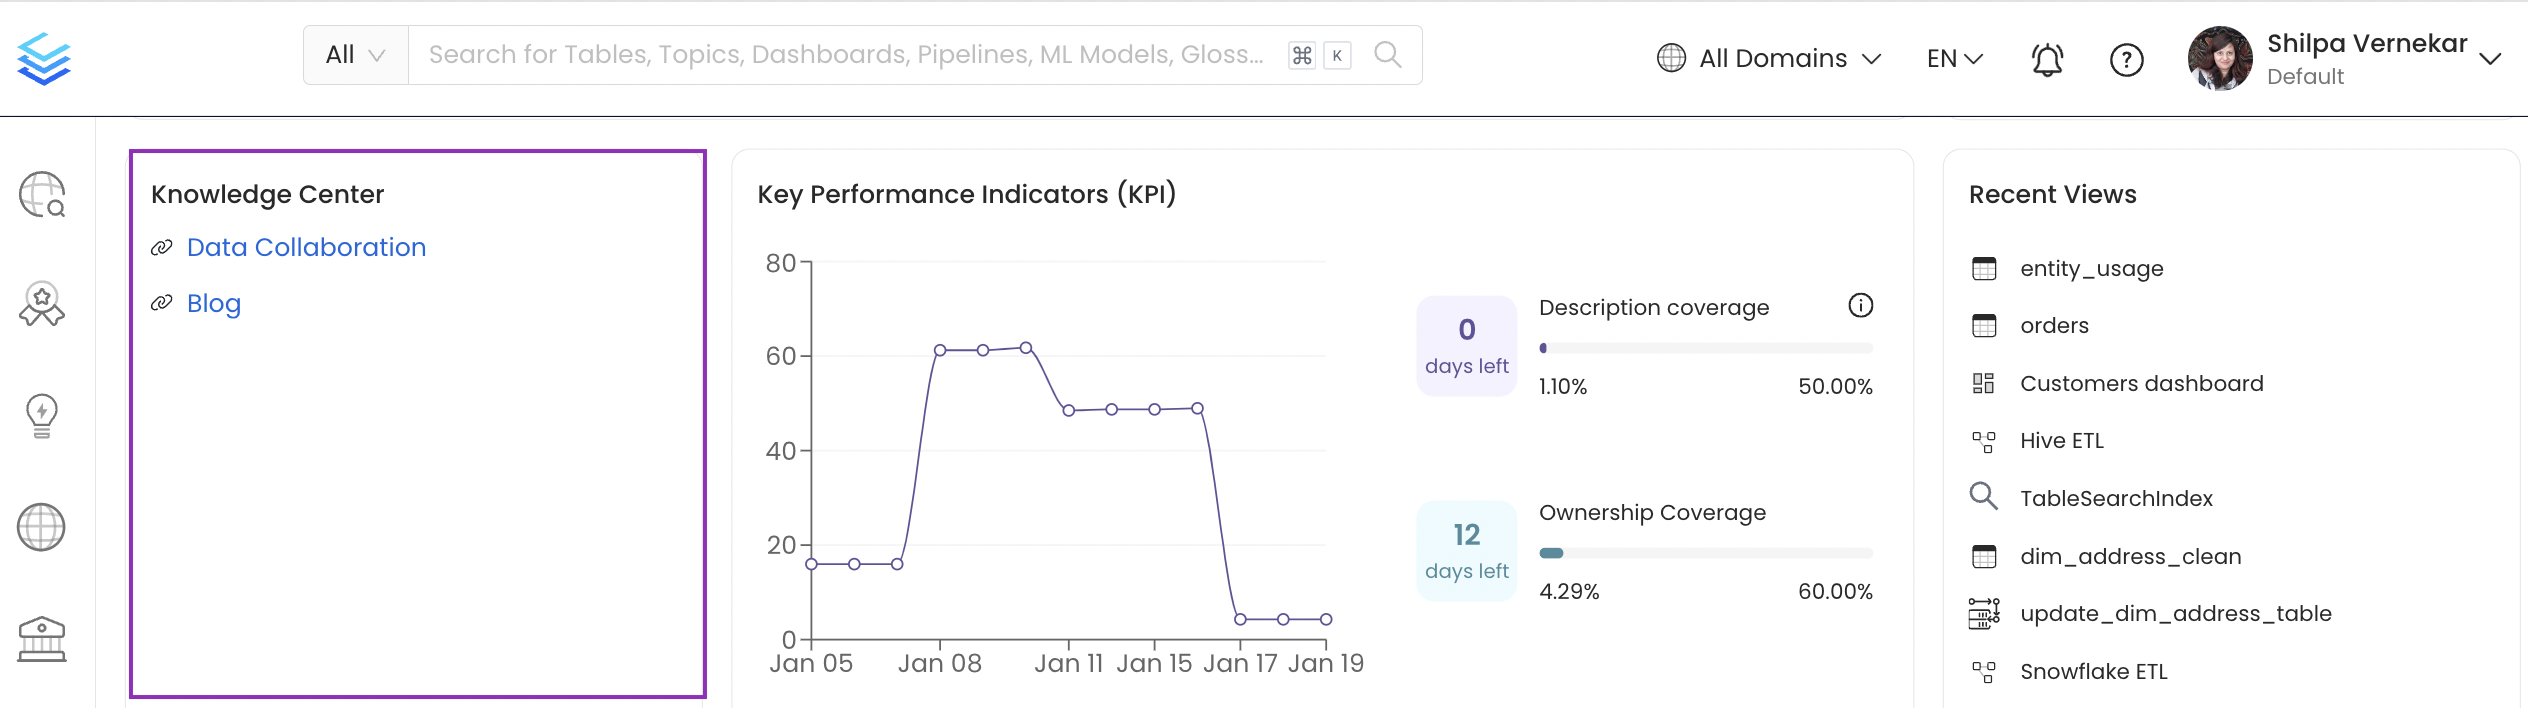Open the Data Quality ribbon sidebar icon

[x=42, y=304]
